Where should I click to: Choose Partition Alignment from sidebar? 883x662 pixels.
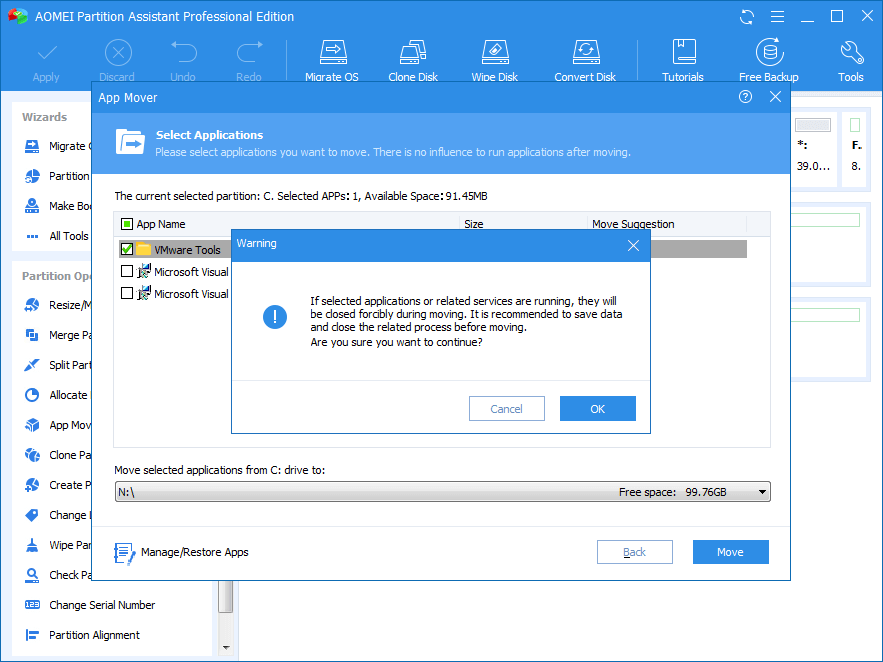click(x=94, y=635)
